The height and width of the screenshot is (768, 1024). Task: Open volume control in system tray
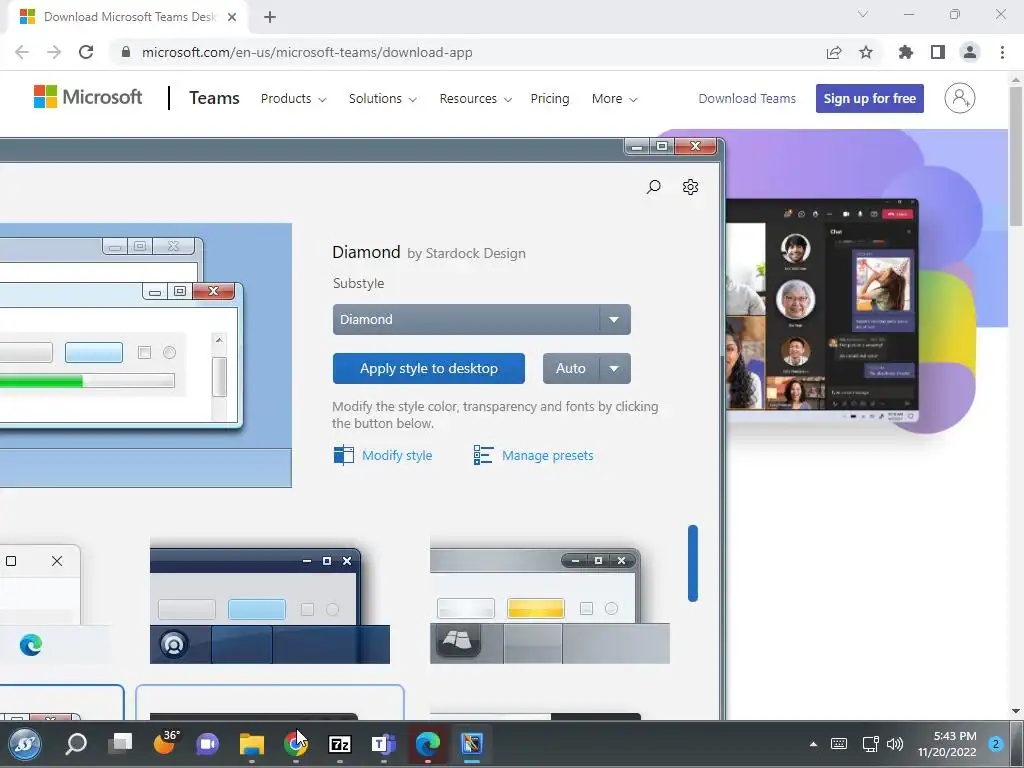click(x=895, y=744)
